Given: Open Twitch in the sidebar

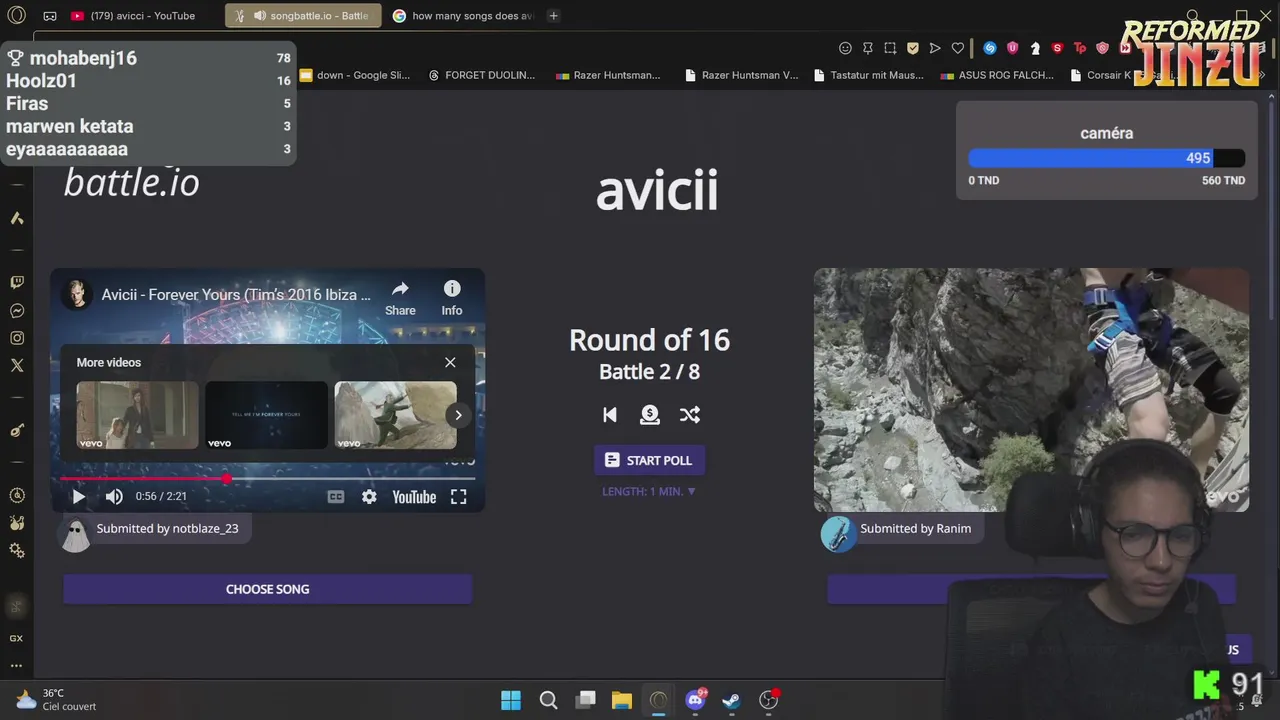Looking at the screenshot, I should pyautogui.click(x=17, y=283).
